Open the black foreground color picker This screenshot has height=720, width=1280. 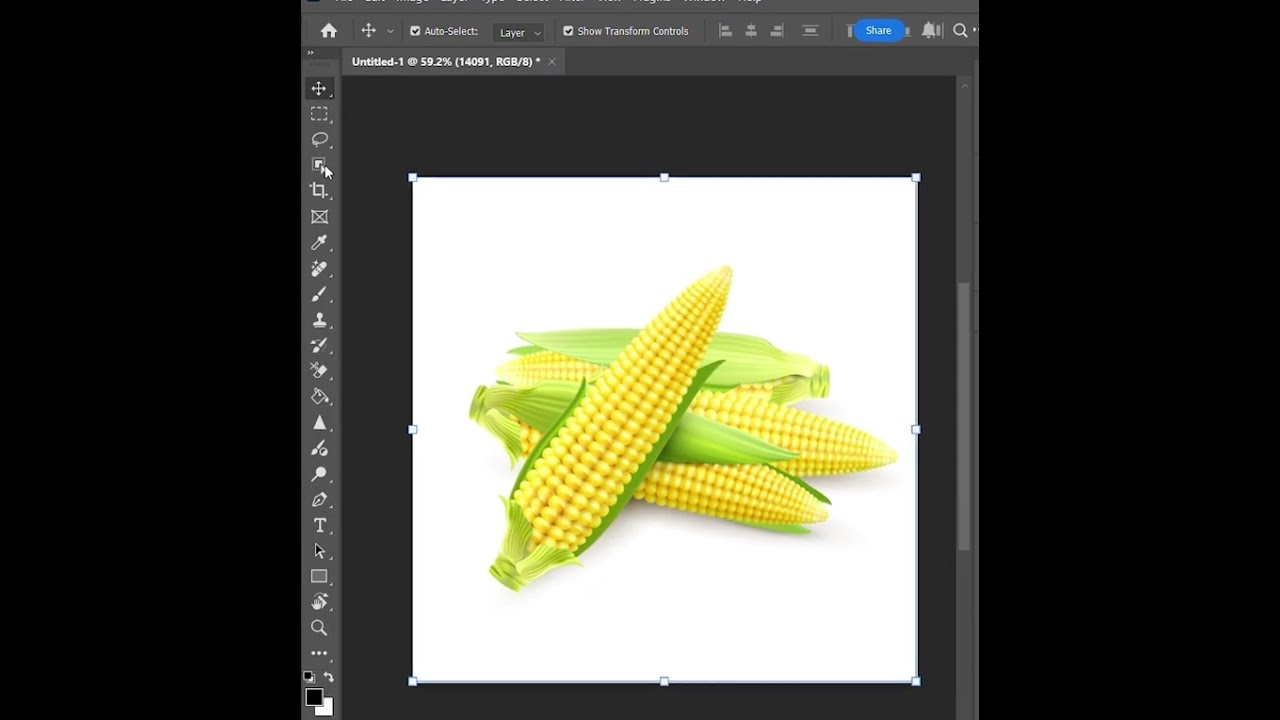pyautogui.click(x=313, y=696)
